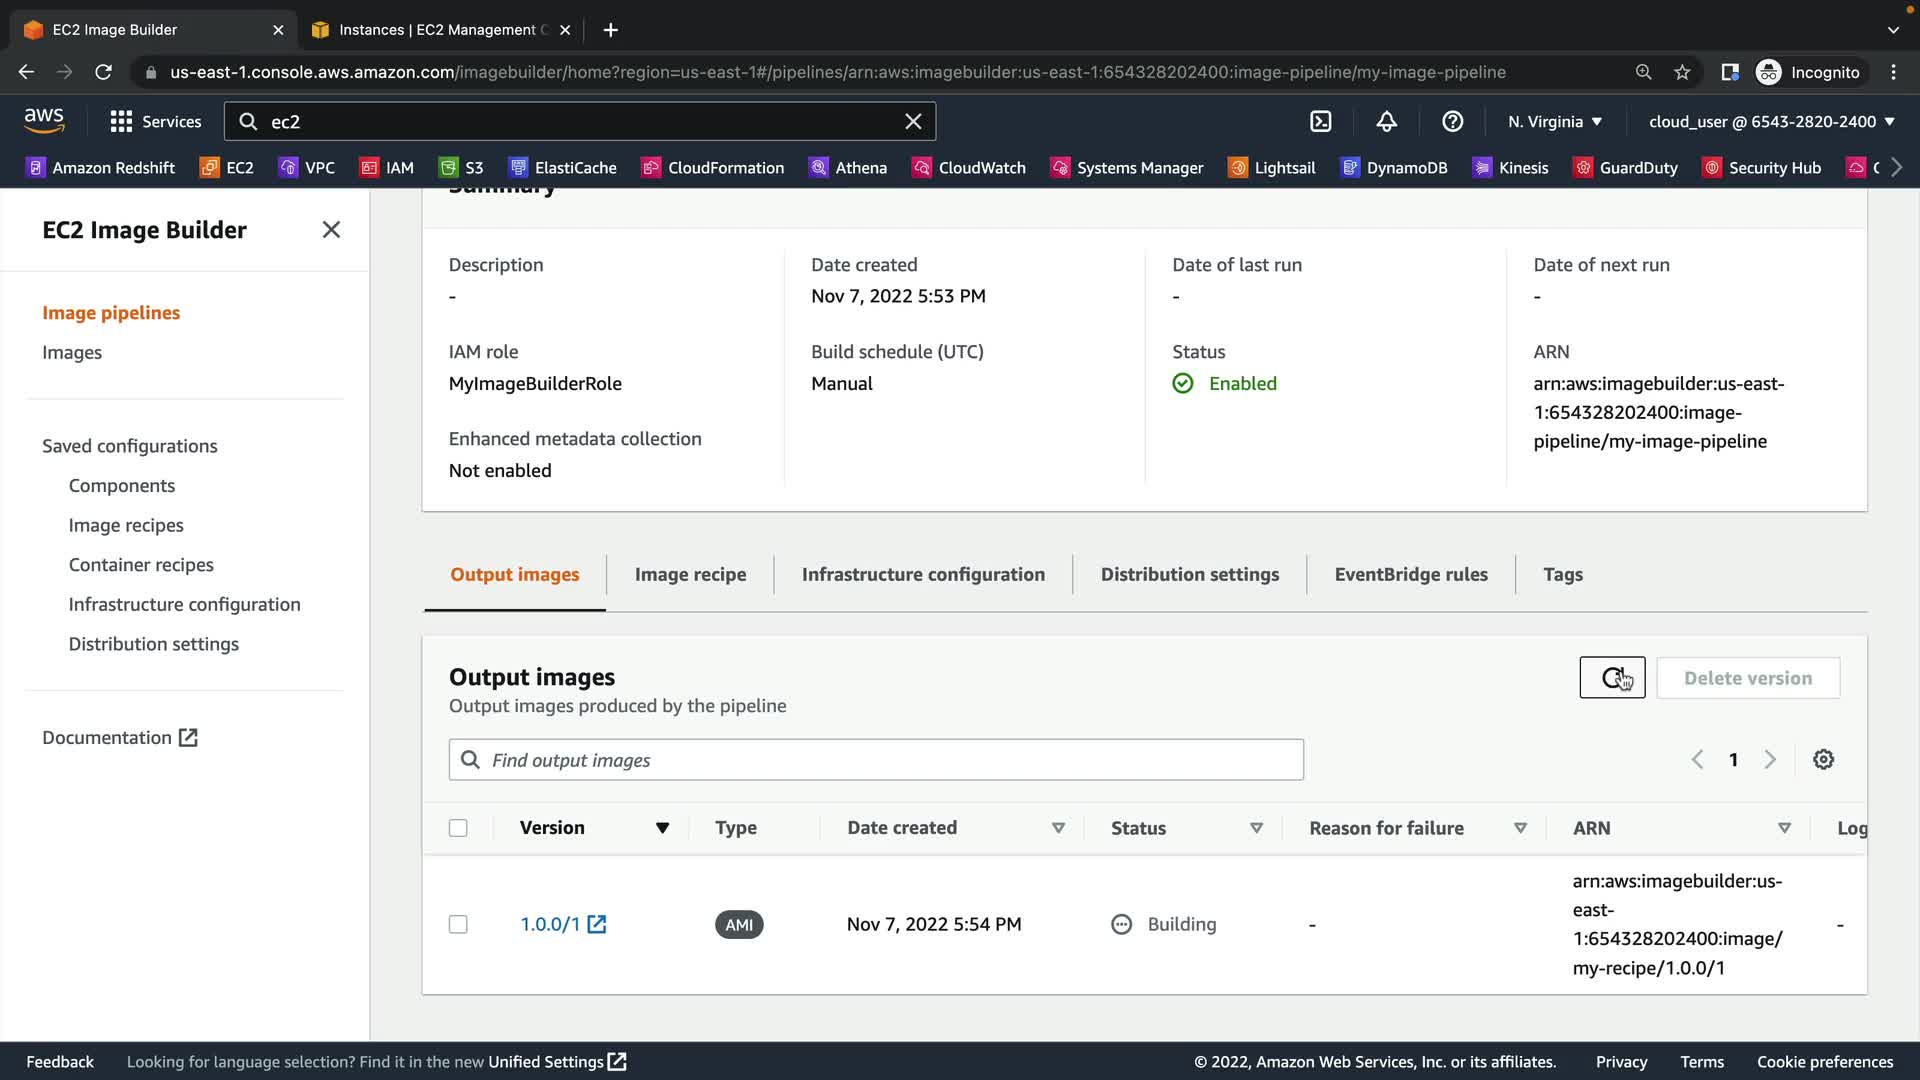The height and width of the screenshot is (1080, 1920).
Task: Check the version 1.0.0/1 row
Action: point(458,925)
